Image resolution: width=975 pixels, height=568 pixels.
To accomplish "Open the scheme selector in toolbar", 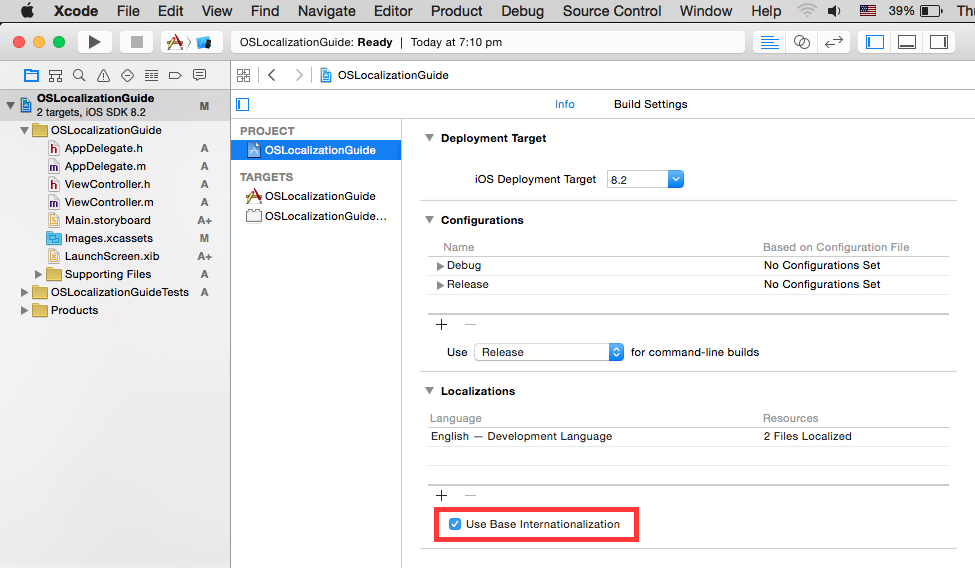I will click(192, 42).
